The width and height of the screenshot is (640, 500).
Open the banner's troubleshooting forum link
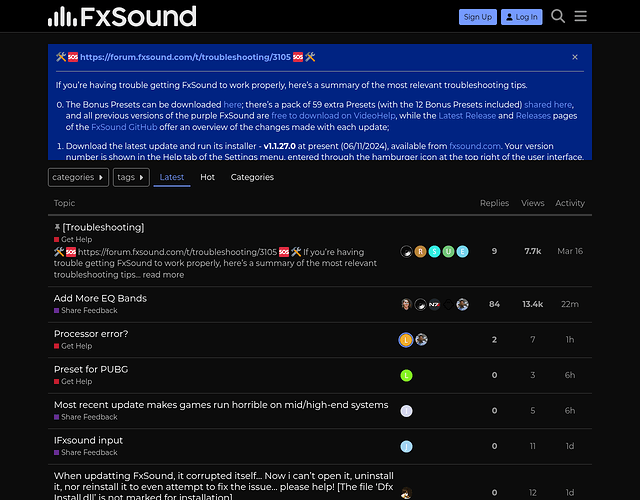[185, 57]
